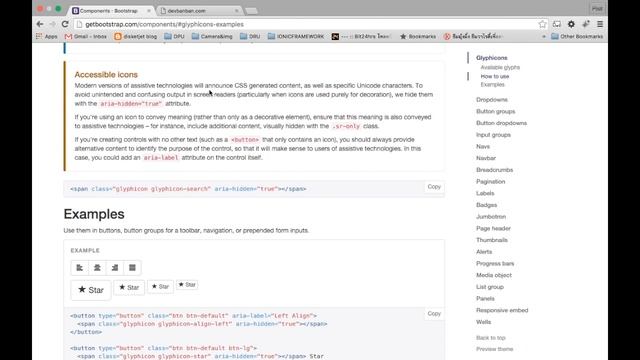Click the gear extension icon
This screenshot has width=640, height=360.
[x=571, y=24]
